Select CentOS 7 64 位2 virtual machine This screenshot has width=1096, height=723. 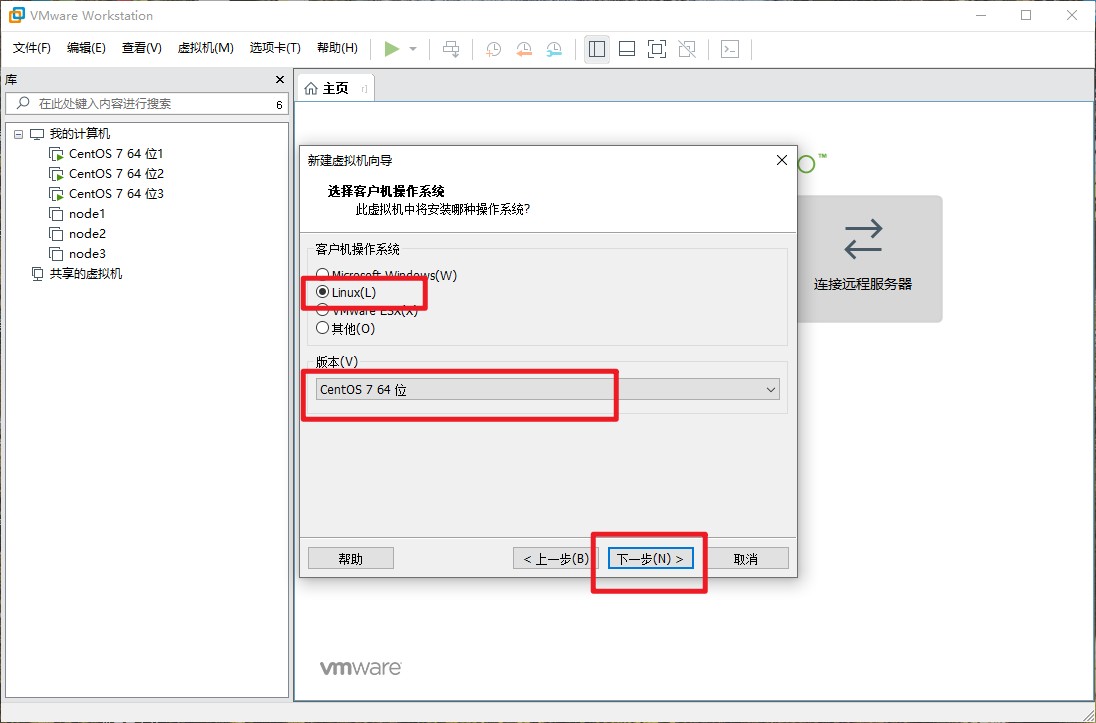coord(116,173)
